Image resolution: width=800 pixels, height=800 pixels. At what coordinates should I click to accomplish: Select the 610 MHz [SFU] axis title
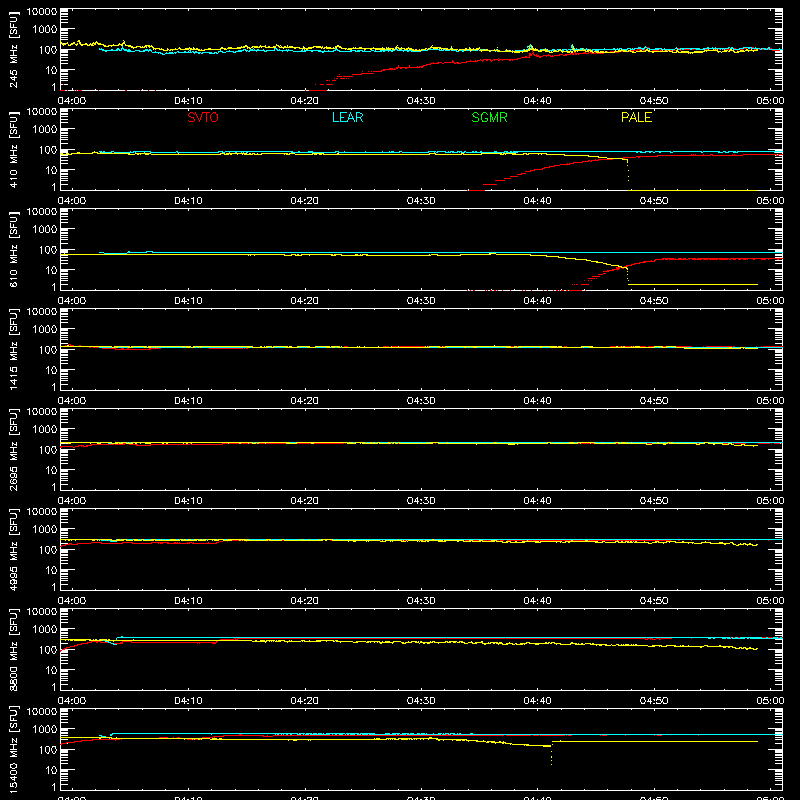(x=13, y=249)
